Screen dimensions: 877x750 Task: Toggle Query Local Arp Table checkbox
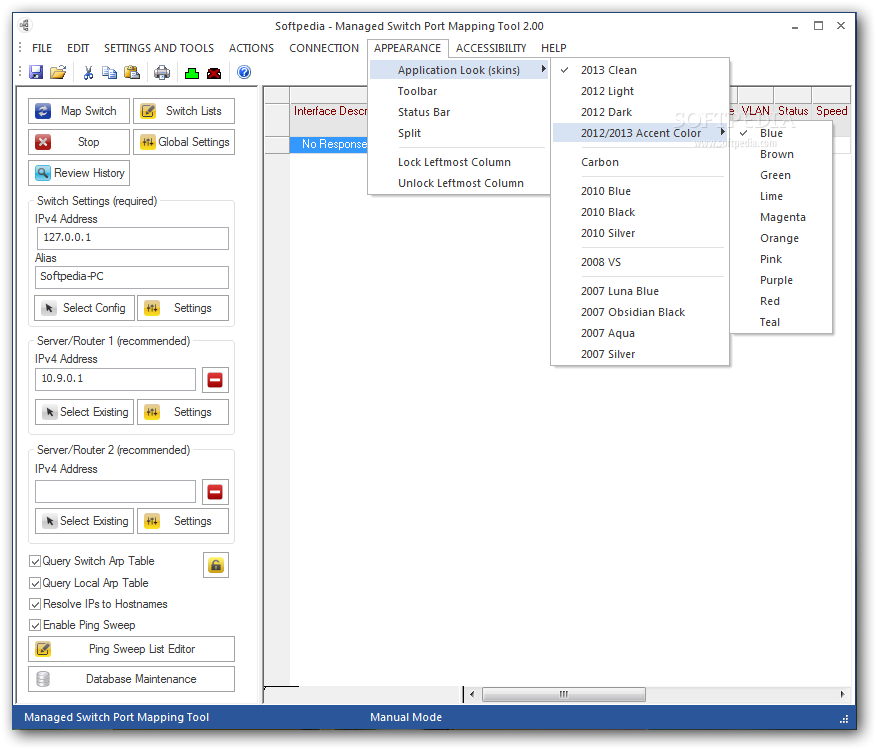35,583
